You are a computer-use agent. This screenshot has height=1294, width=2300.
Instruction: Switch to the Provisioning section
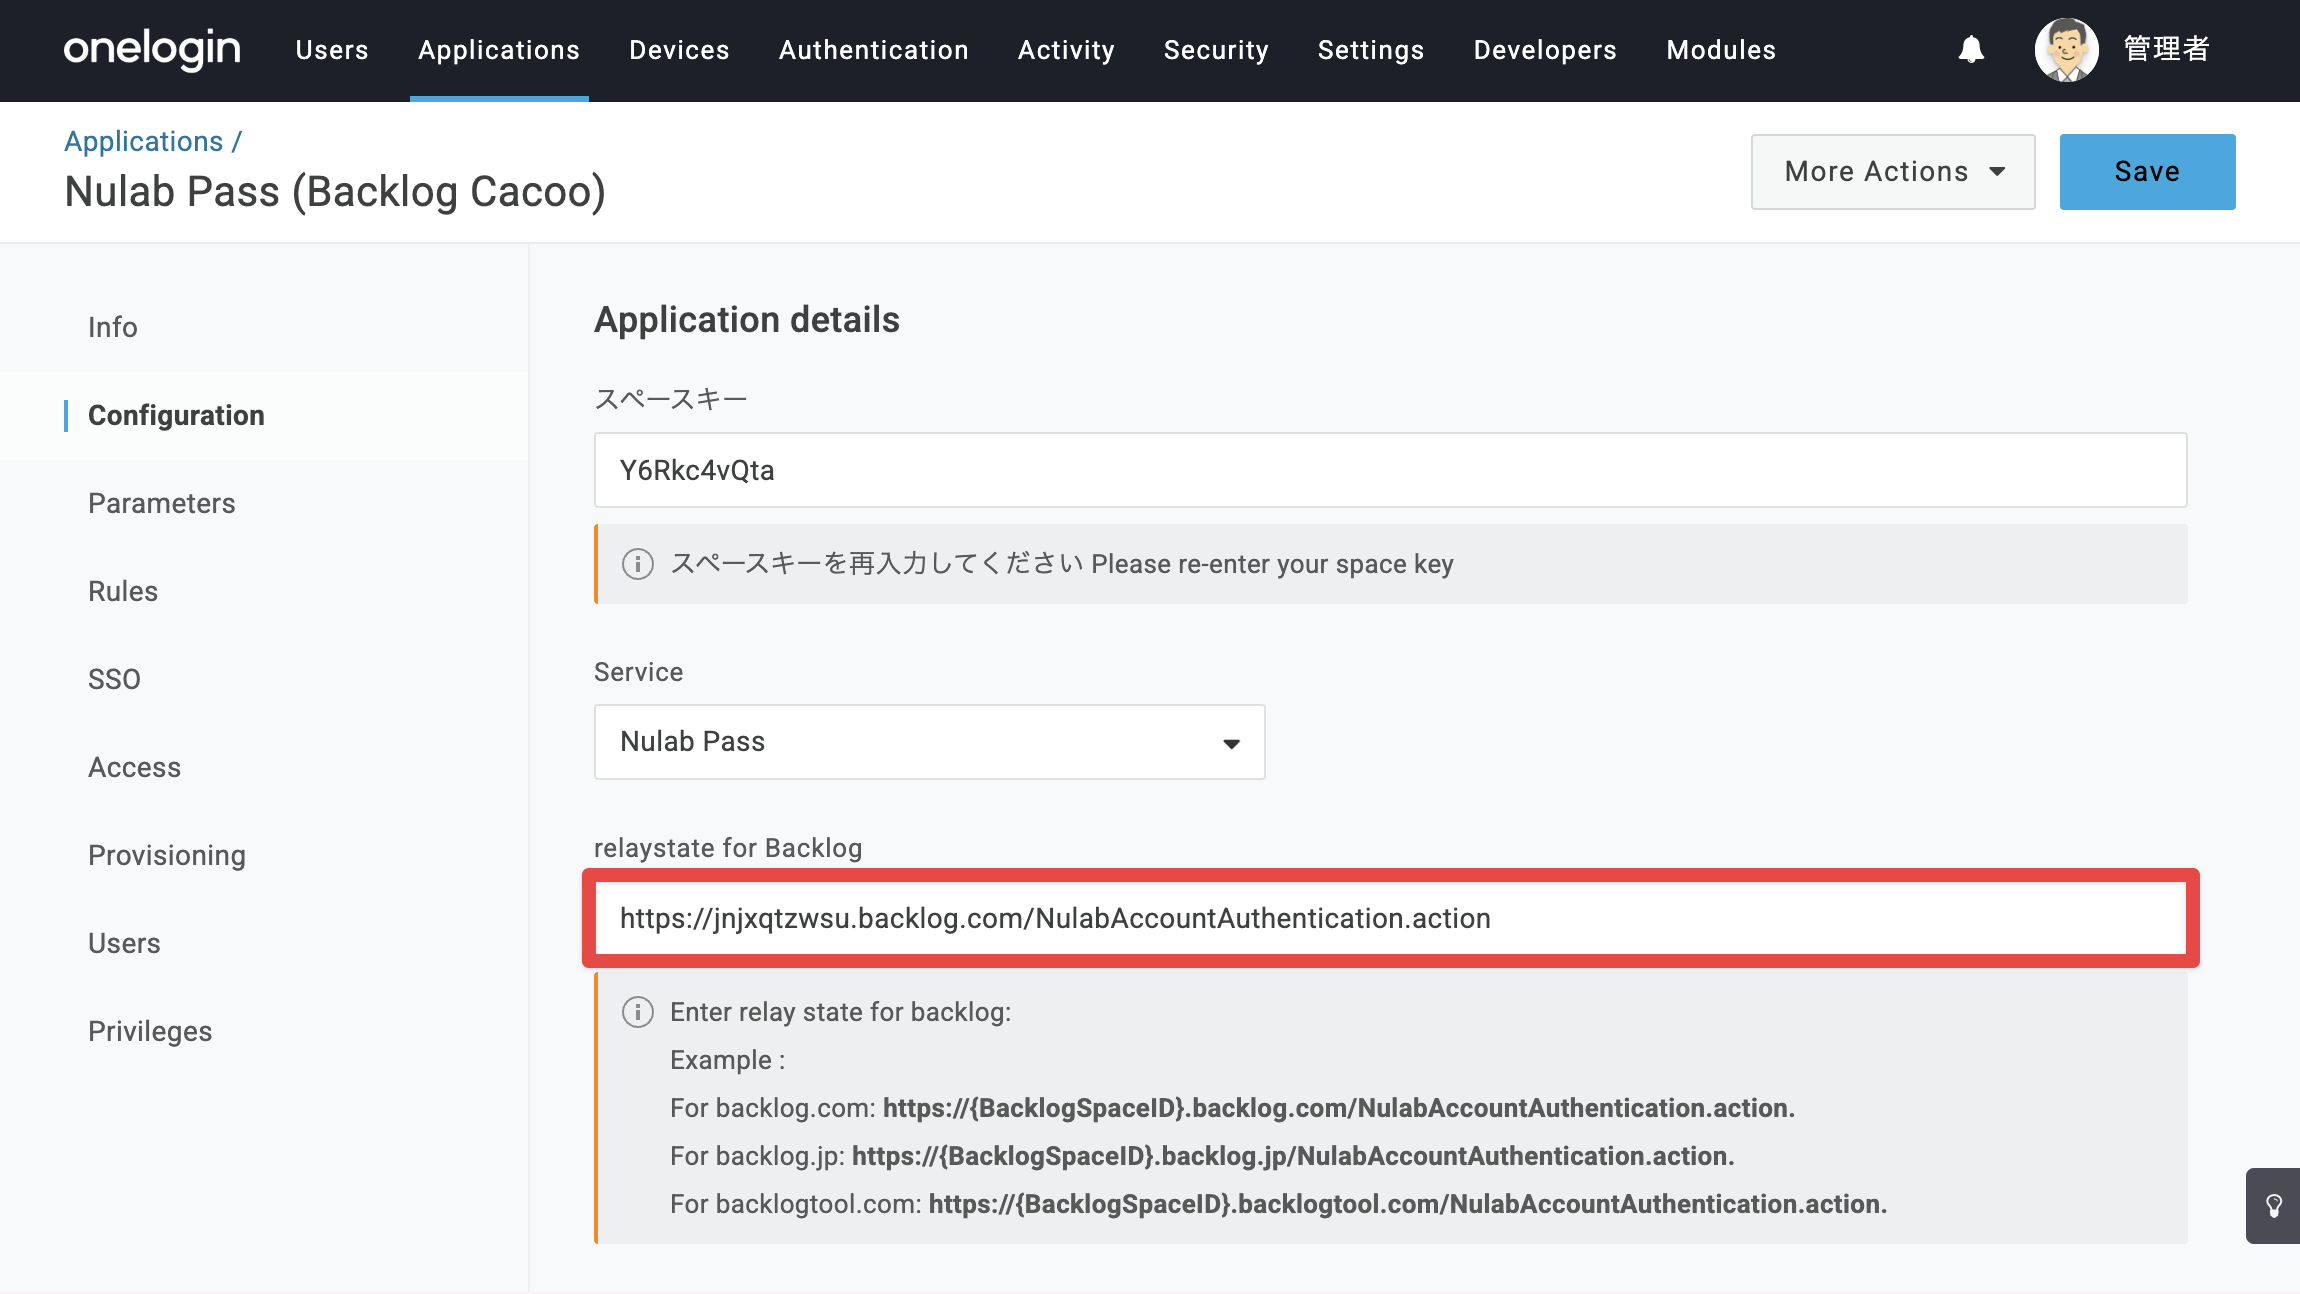tap(167, 855)
